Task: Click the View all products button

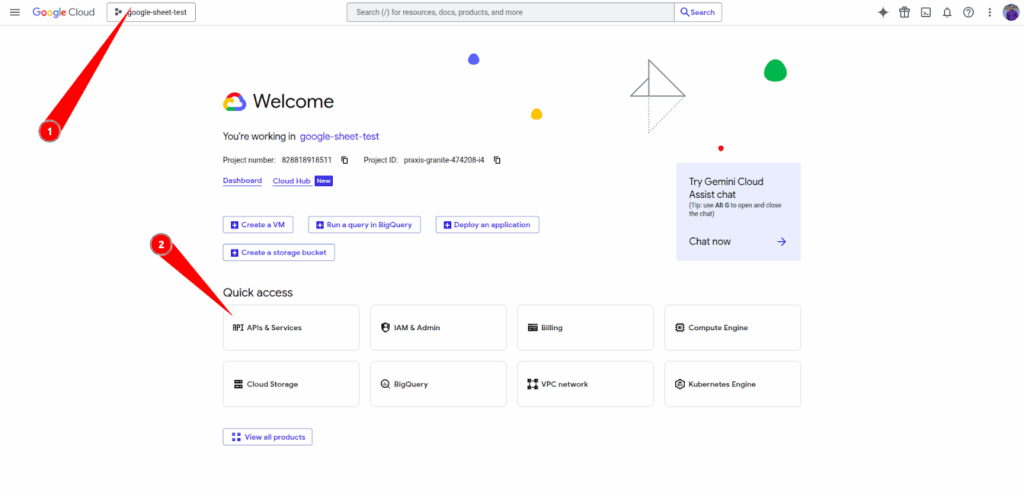Action: coord(268,437)
